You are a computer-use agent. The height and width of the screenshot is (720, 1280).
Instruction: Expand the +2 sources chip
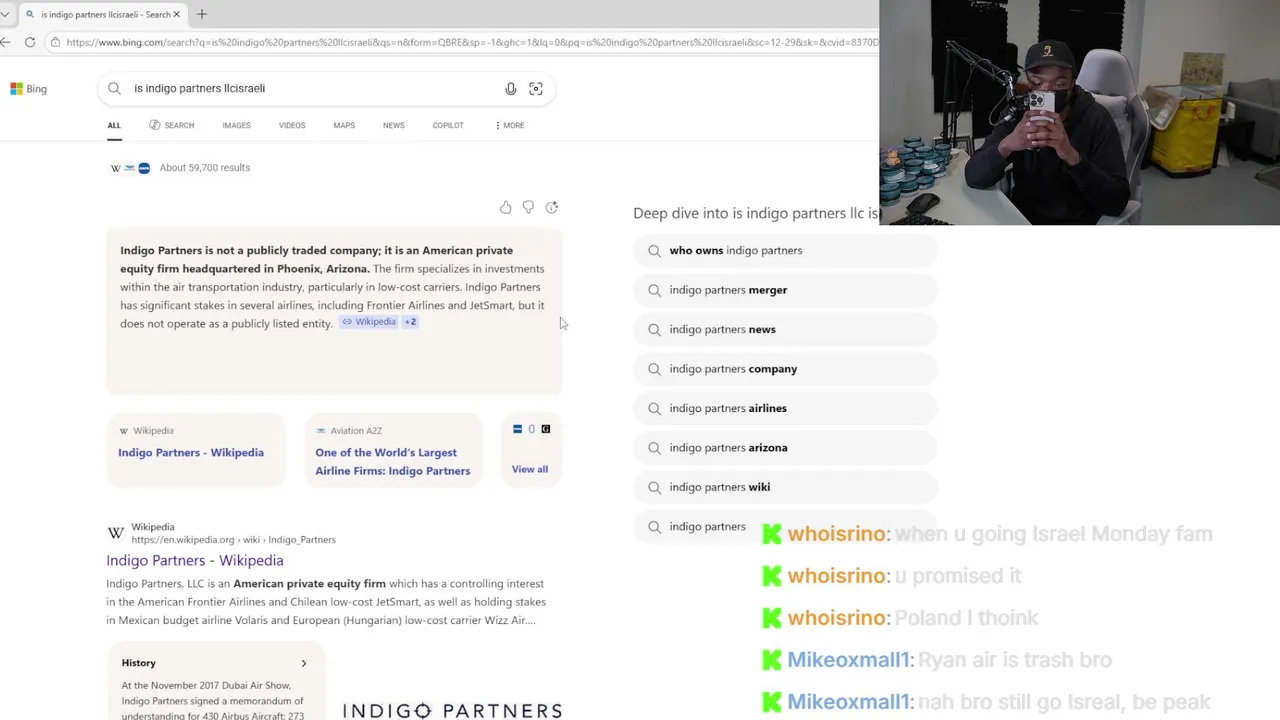coord(410,322)
